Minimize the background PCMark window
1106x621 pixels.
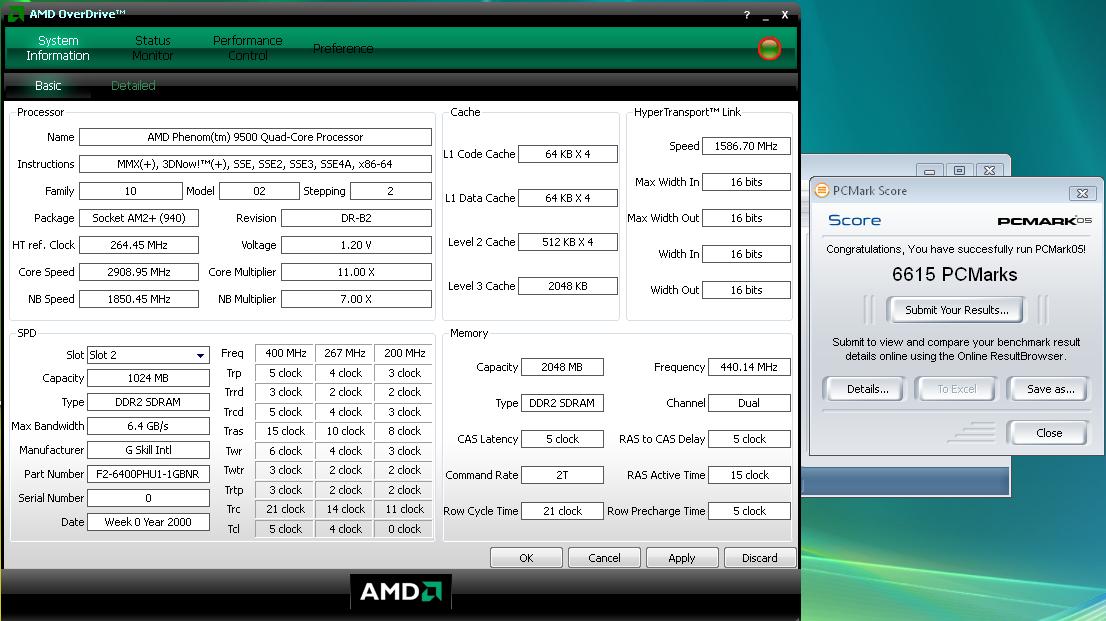click(930, 170)
